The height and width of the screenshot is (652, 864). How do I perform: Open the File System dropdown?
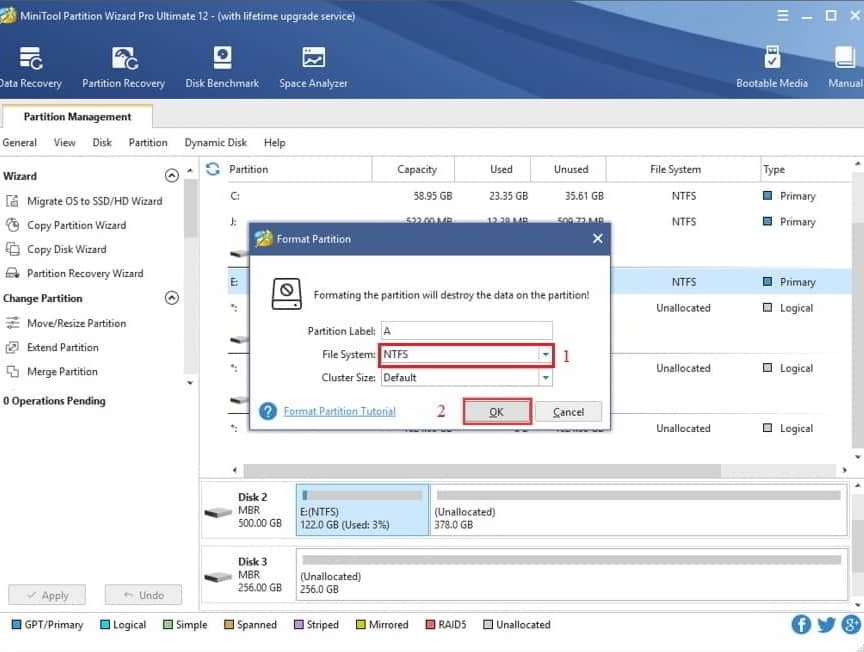[x=545, y=354]
